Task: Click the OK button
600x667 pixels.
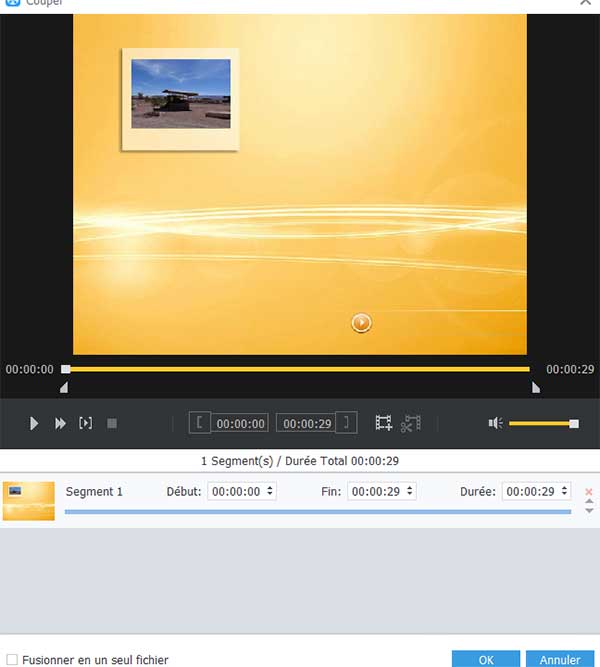Action: (486, 660)
